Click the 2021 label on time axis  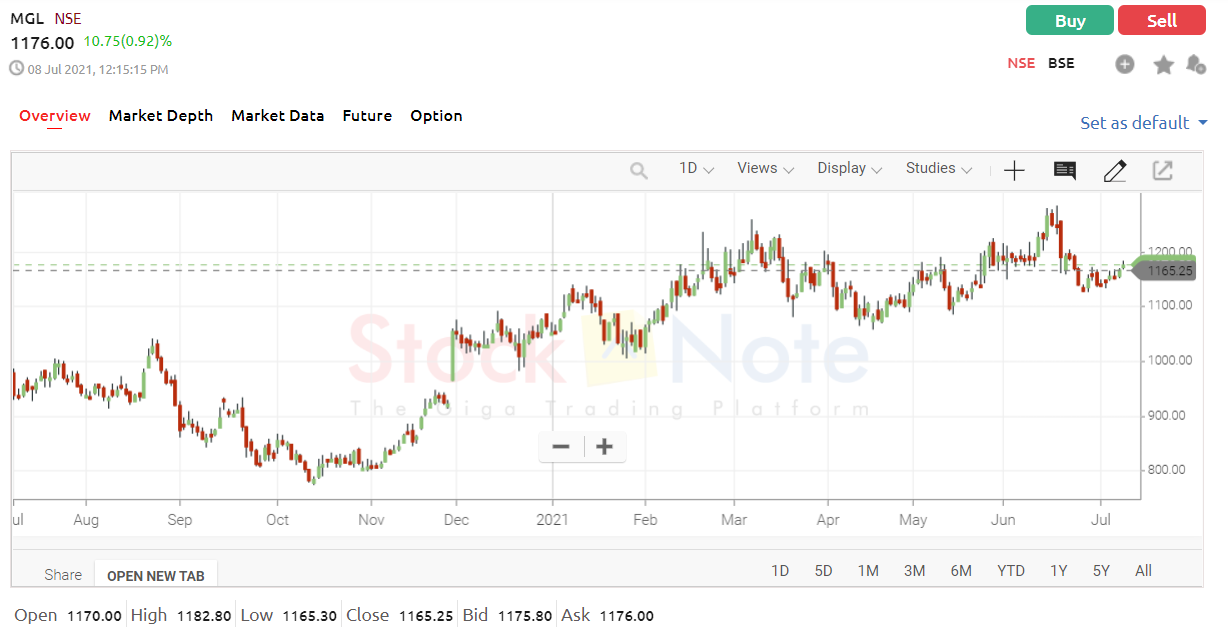(x=553, y=520)
